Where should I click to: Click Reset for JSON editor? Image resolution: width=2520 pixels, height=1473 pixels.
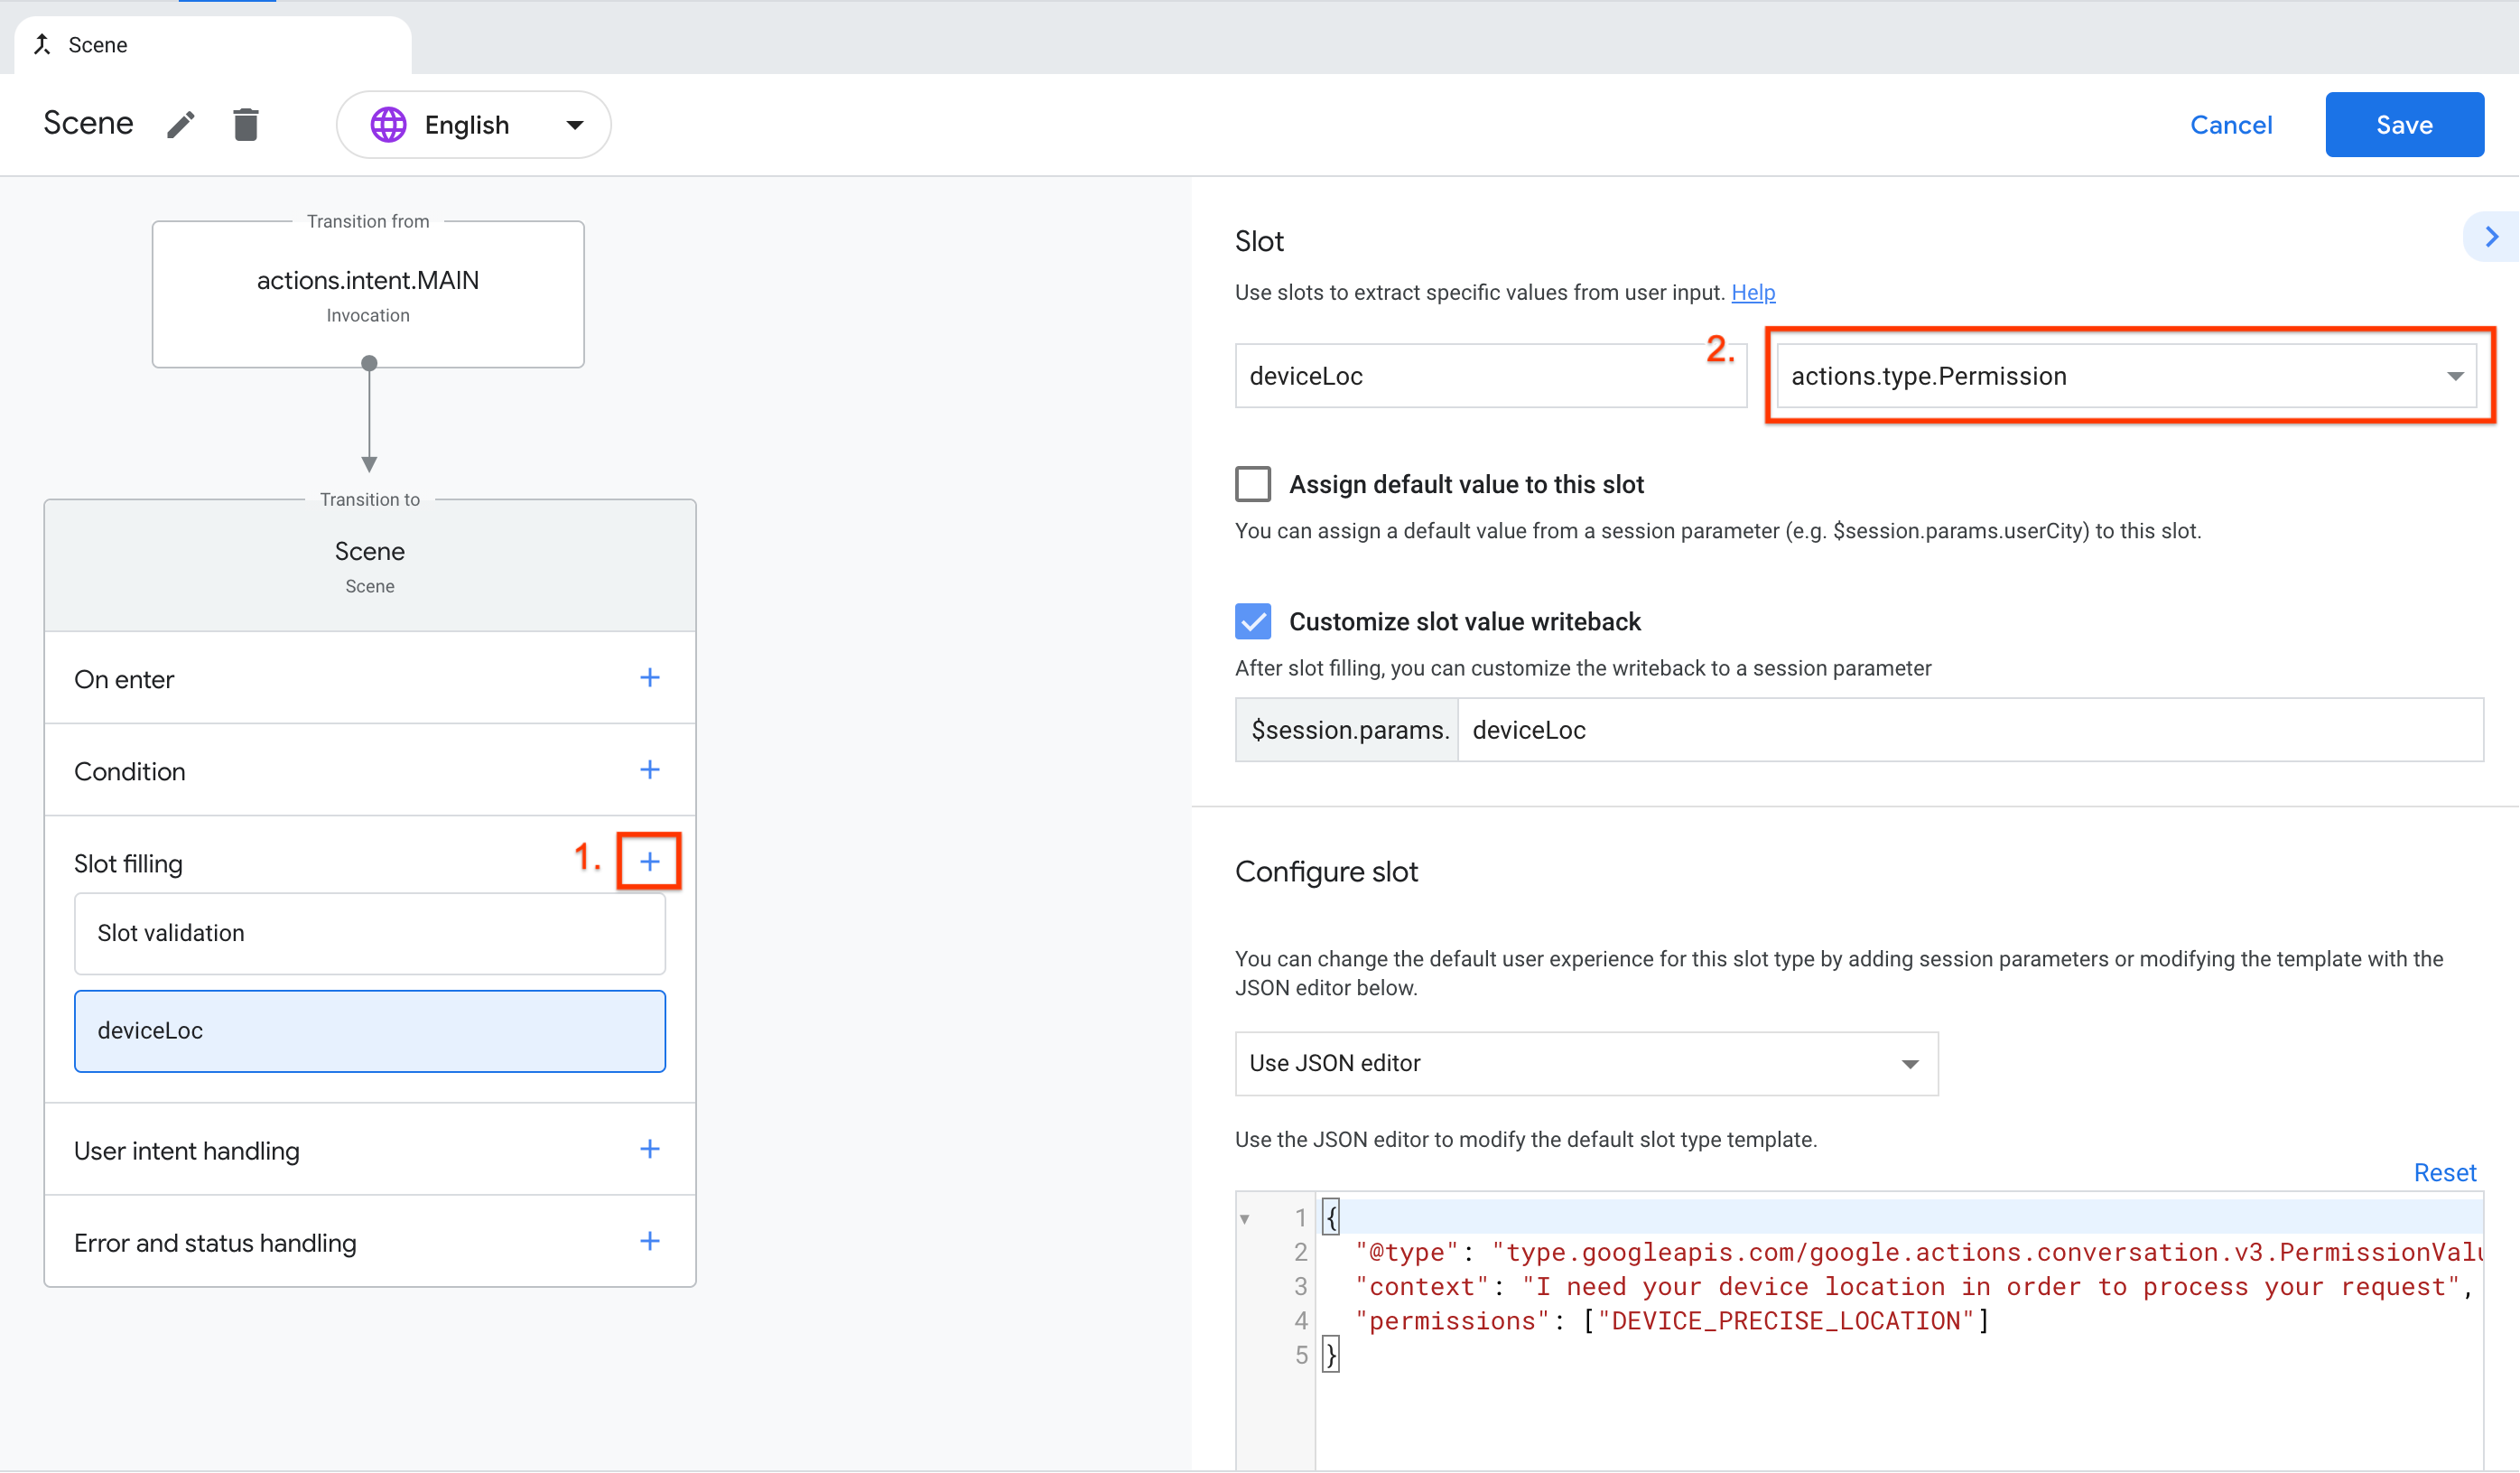(2444, 1172)
